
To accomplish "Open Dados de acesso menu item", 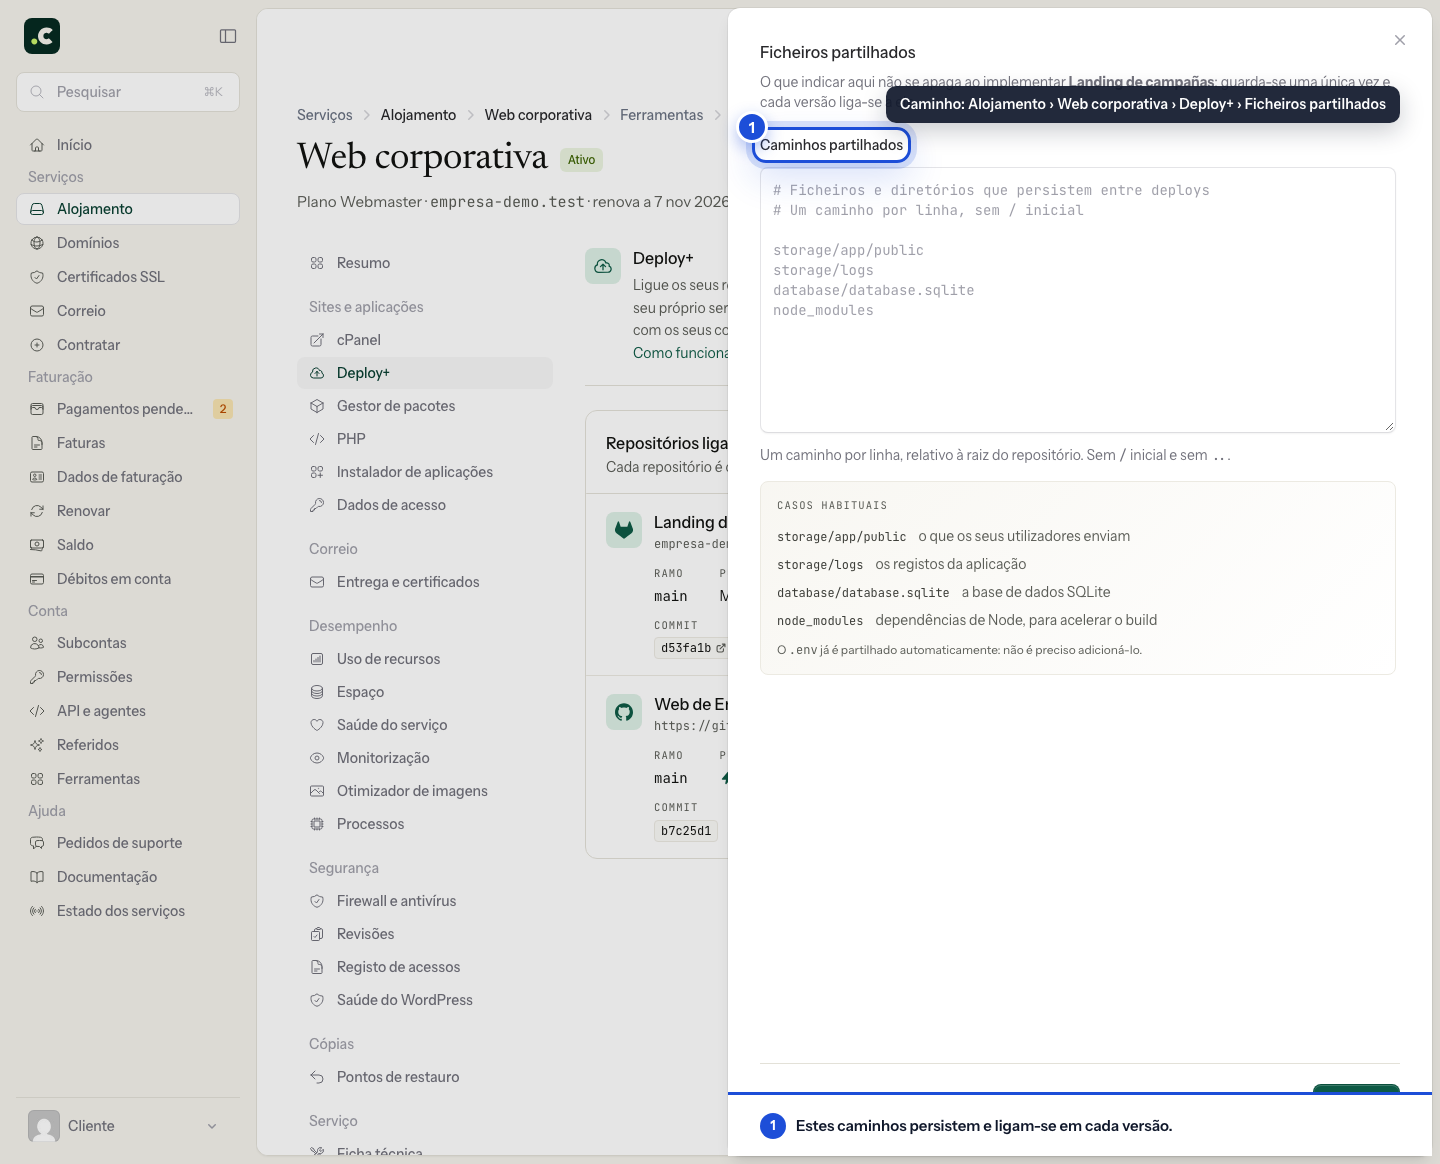I will point(425,505).
